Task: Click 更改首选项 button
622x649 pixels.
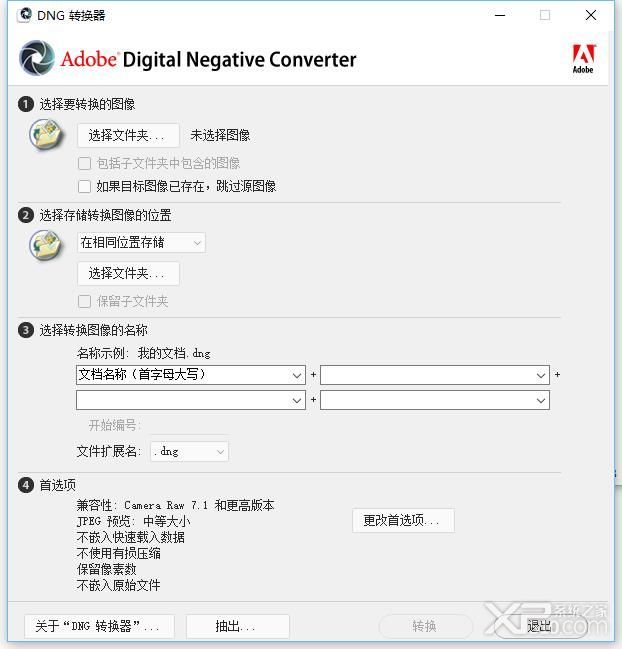Action: click(403, 521)
